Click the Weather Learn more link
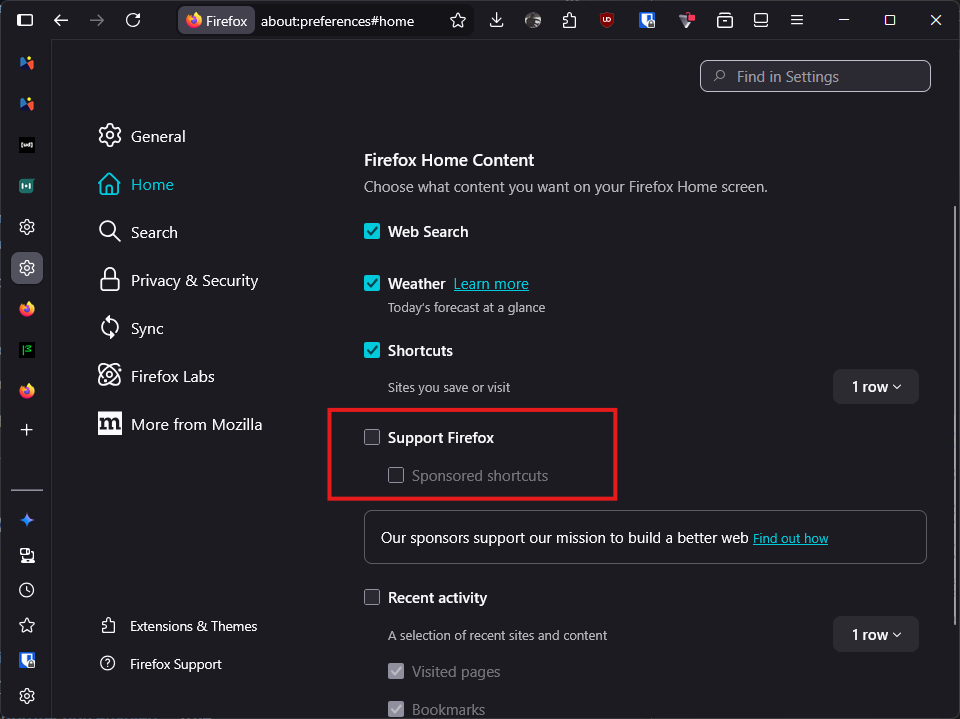 coord(491,284)
